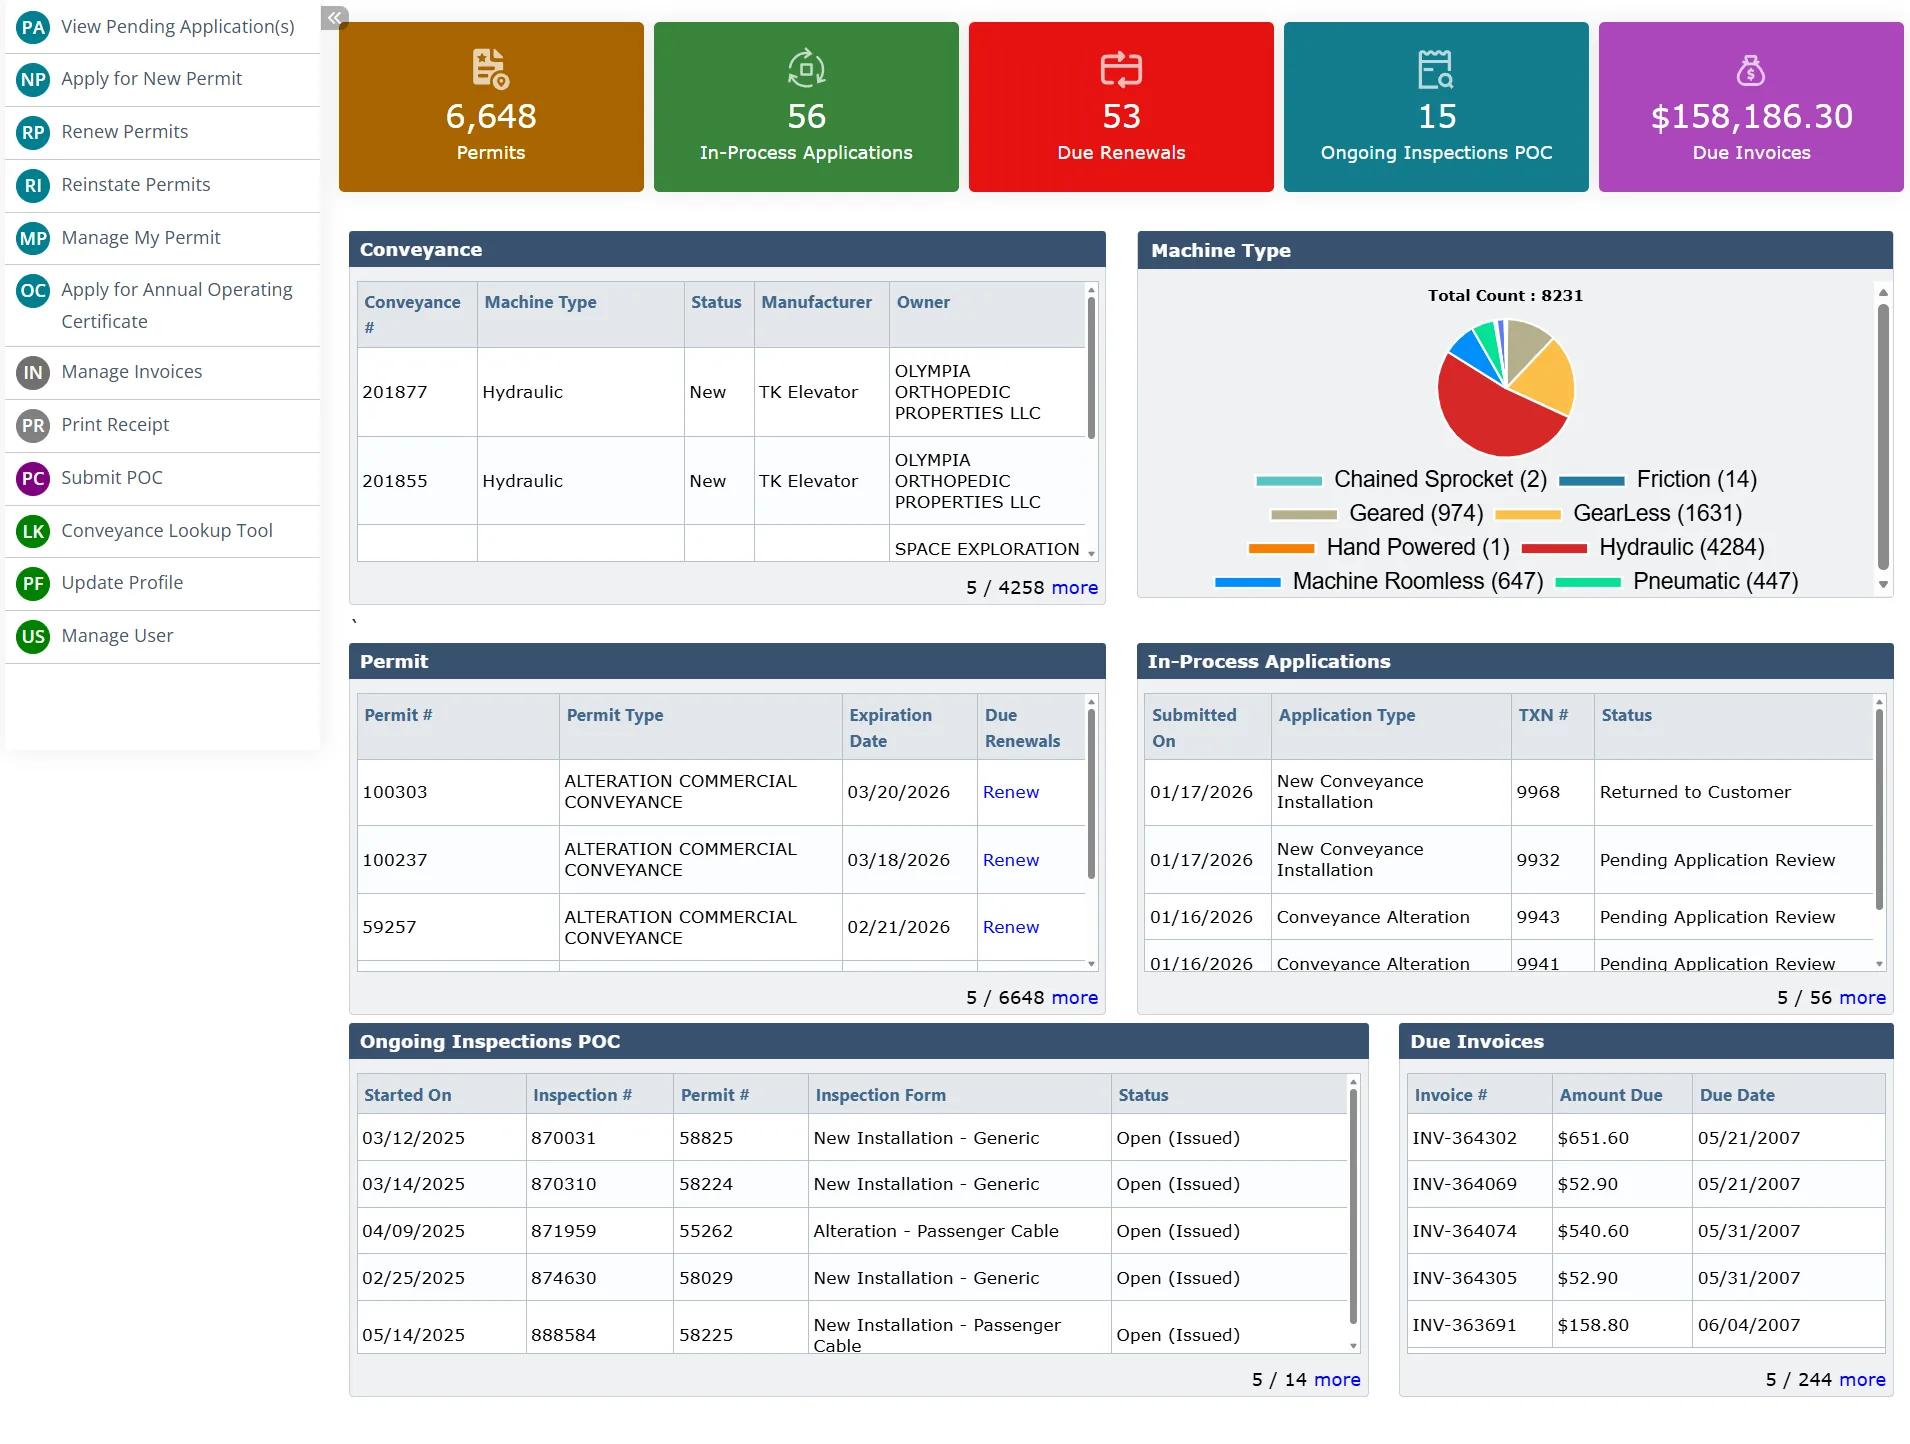Toggle Hydraulic (4284) legend color swatch
The image size is (1910, 1444).
point(1554,548)
